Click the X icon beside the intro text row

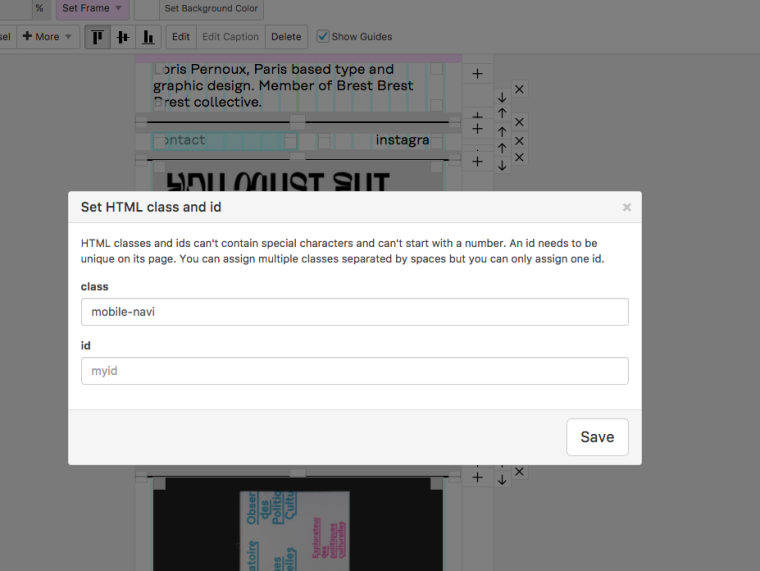(519, 89)
